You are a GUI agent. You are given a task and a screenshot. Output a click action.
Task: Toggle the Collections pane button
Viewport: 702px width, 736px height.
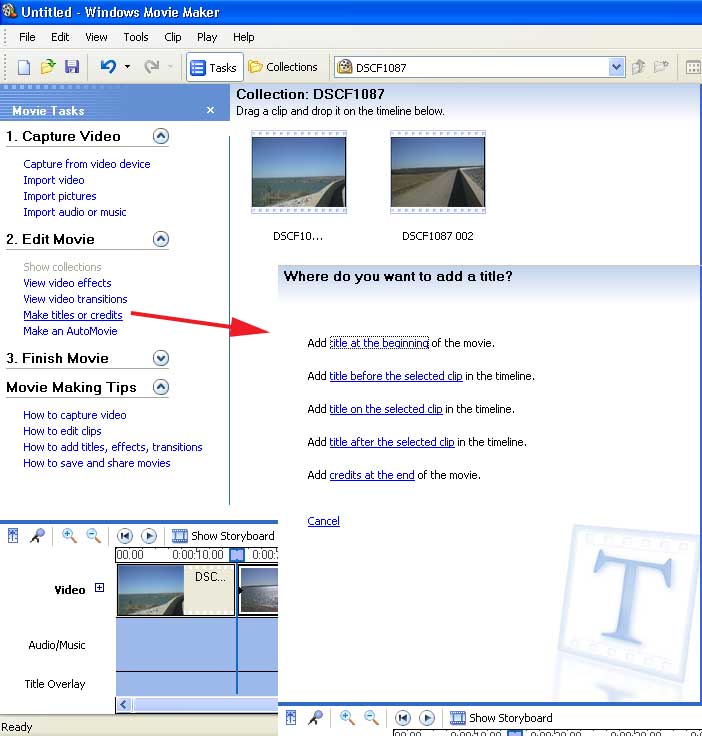pos(283,67)
